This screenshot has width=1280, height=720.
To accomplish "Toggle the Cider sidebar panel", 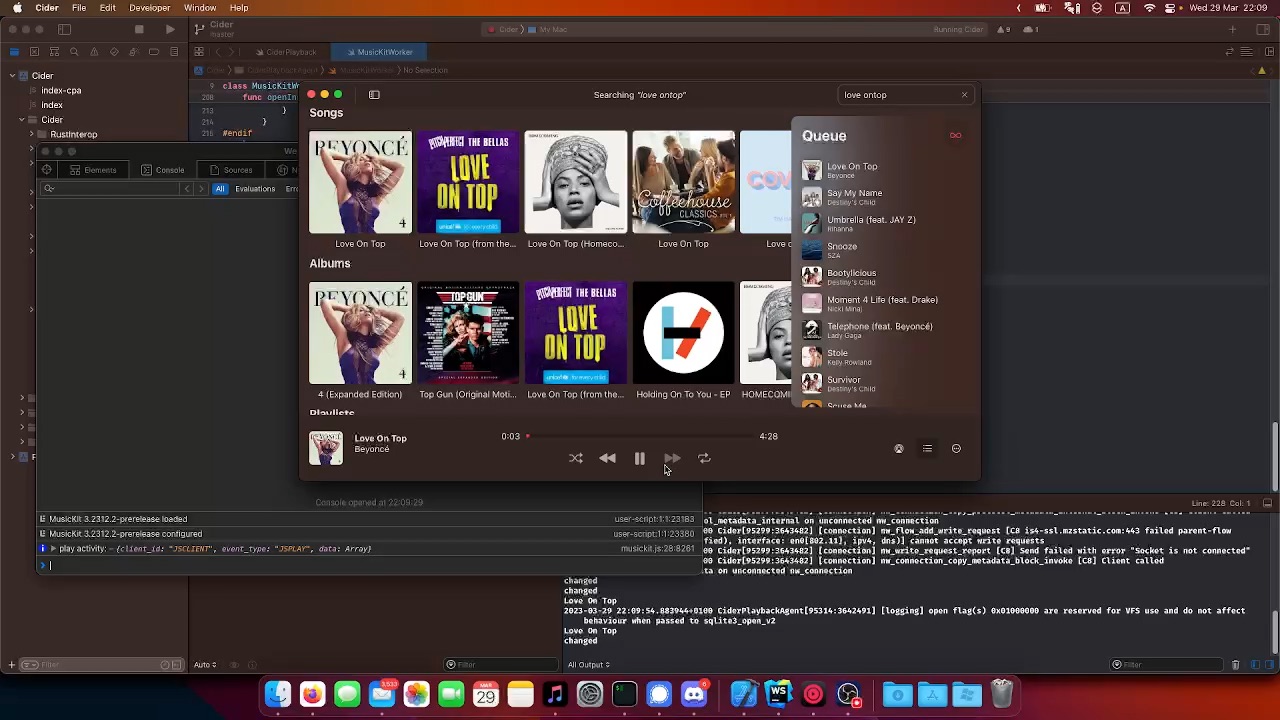I will 374,95.
